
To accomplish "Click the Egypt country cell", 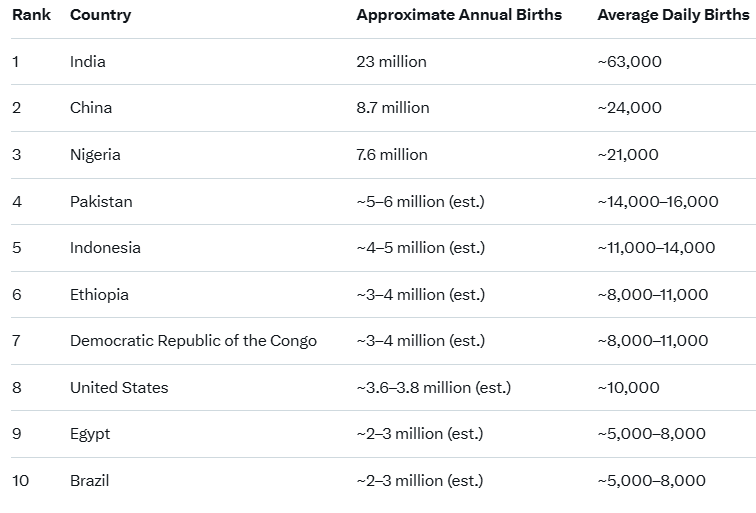I will pos(90,434).
